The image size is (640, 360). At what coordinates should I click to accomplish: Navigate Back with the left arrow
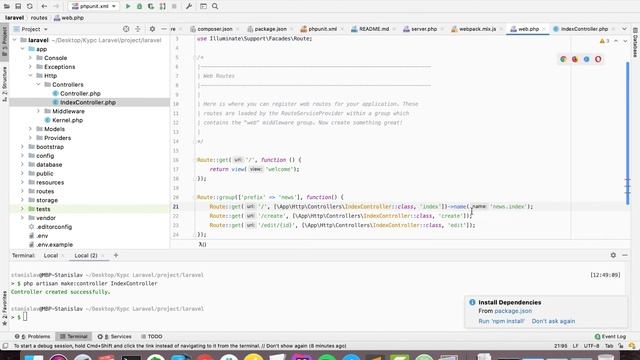pos(44,6)
